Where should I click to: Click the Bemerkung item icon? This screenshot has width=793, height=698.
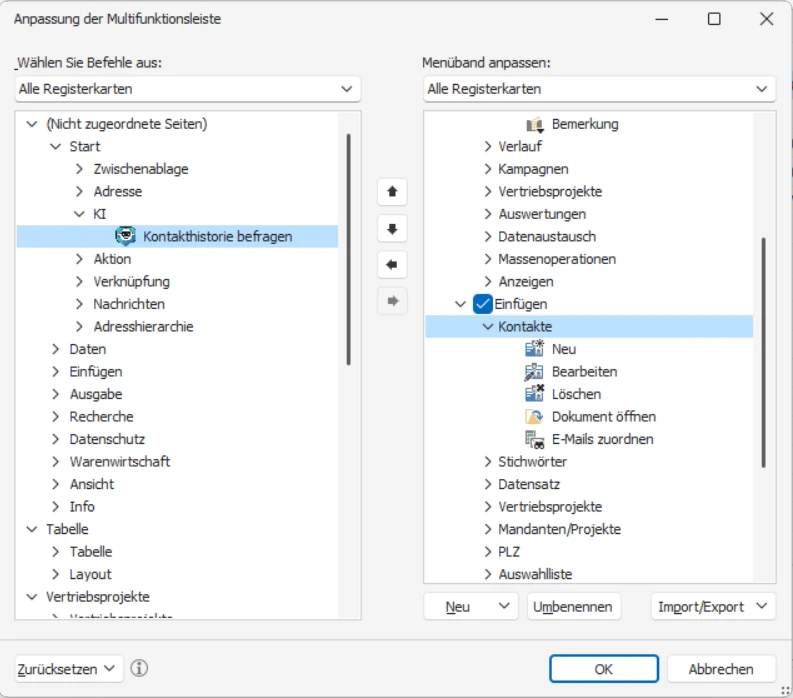535,124
